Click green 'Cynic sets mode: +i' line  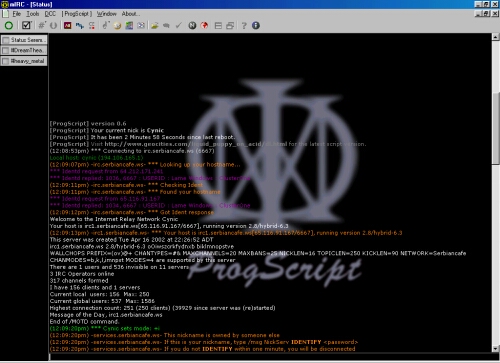(105, 329)
